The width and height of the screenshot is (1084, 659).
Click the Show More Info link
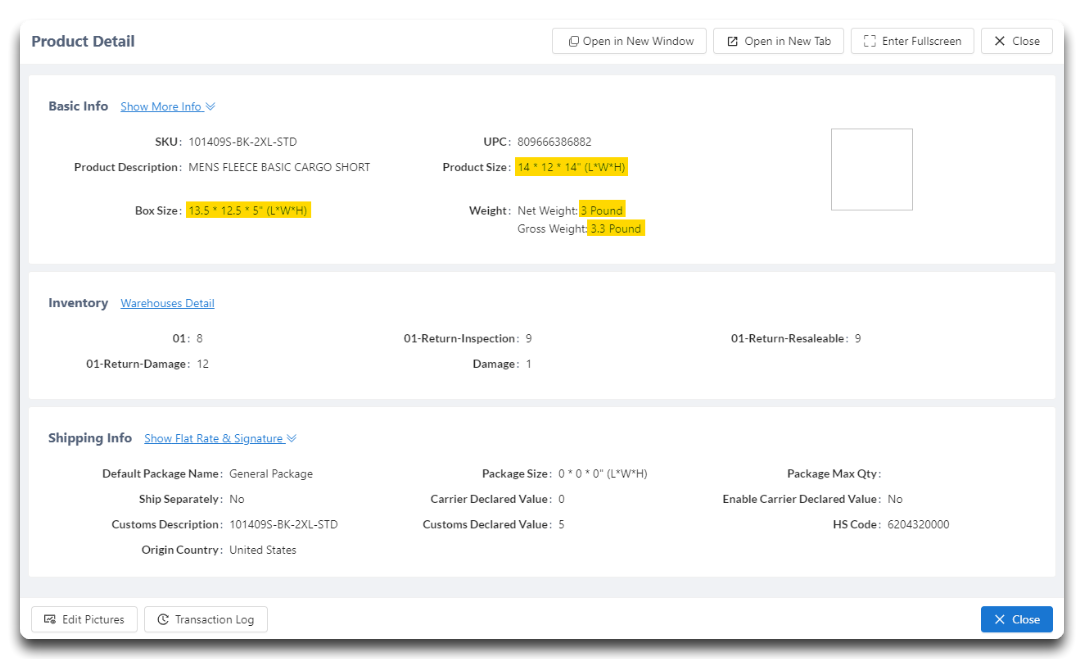pyautogui.click(x=161, y=106)
